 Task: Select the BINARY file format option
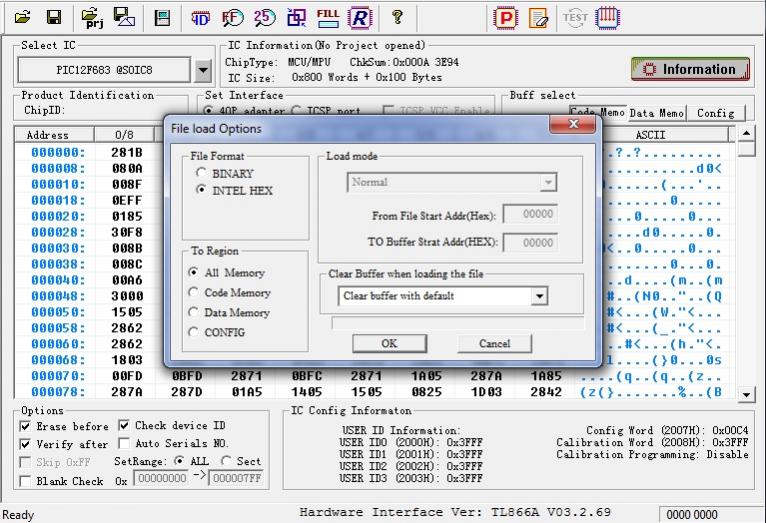pos(202,173)
